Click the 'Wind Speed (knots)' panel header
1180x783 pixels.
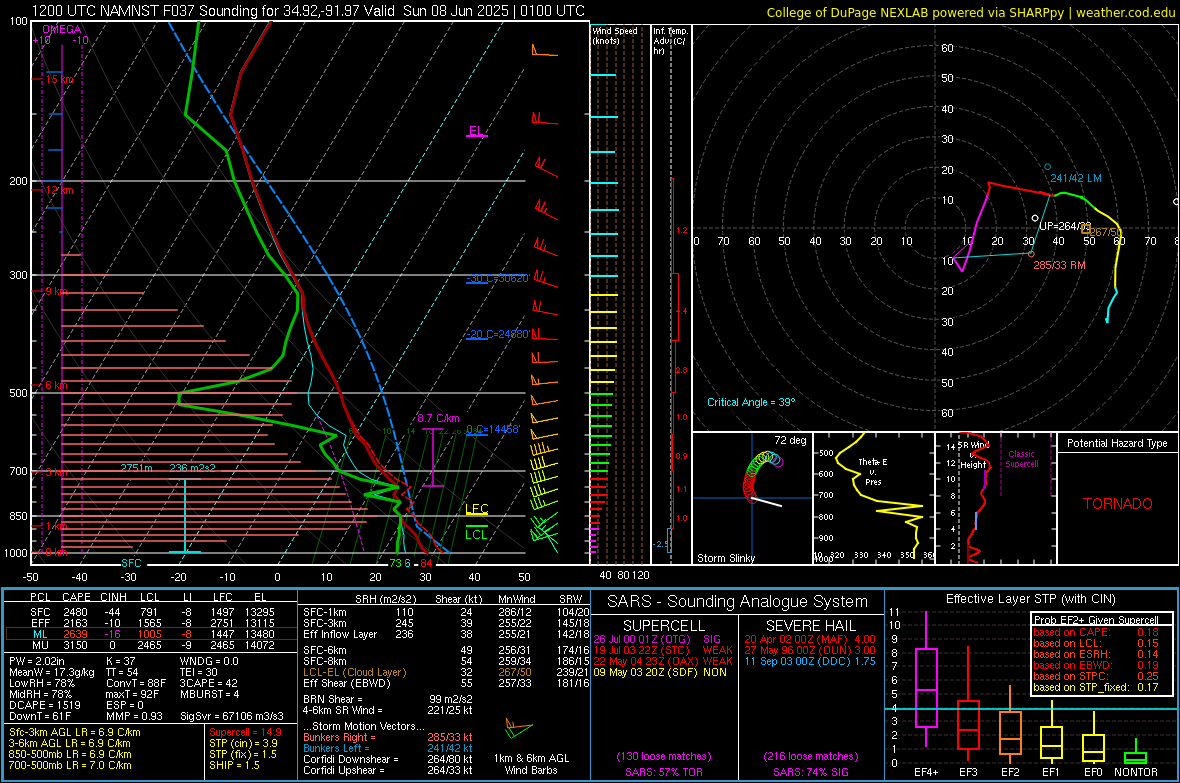pyautogui.click(x=614, y=35)
